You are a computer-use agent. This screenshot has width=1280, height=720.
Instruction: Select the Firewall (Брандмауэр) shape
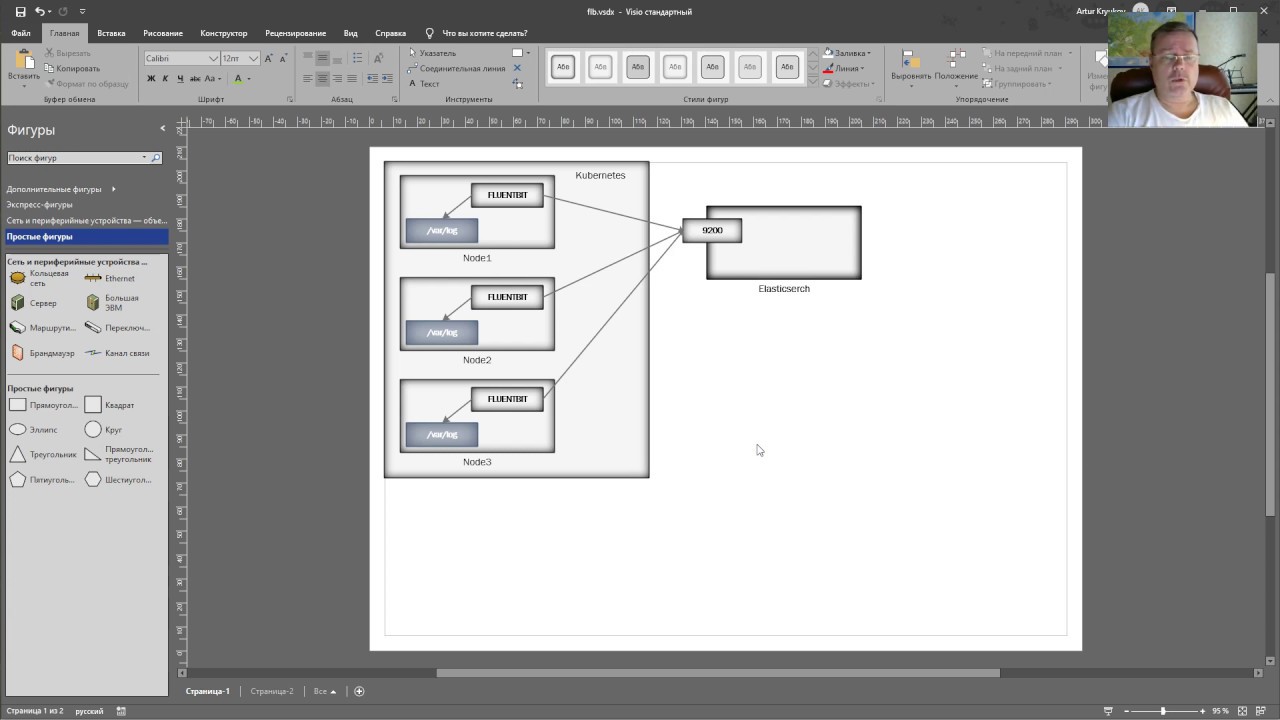42,353
